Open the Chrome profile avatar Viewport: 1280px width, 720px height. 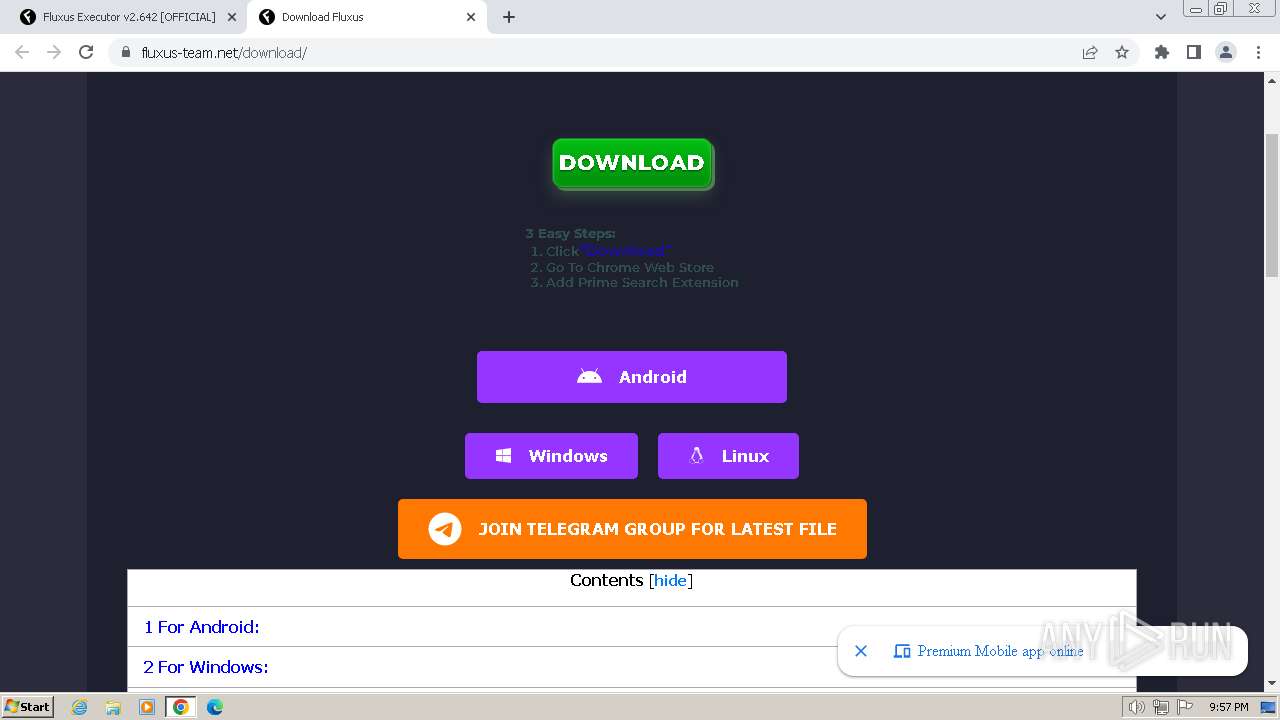(x=1226, y=52)
